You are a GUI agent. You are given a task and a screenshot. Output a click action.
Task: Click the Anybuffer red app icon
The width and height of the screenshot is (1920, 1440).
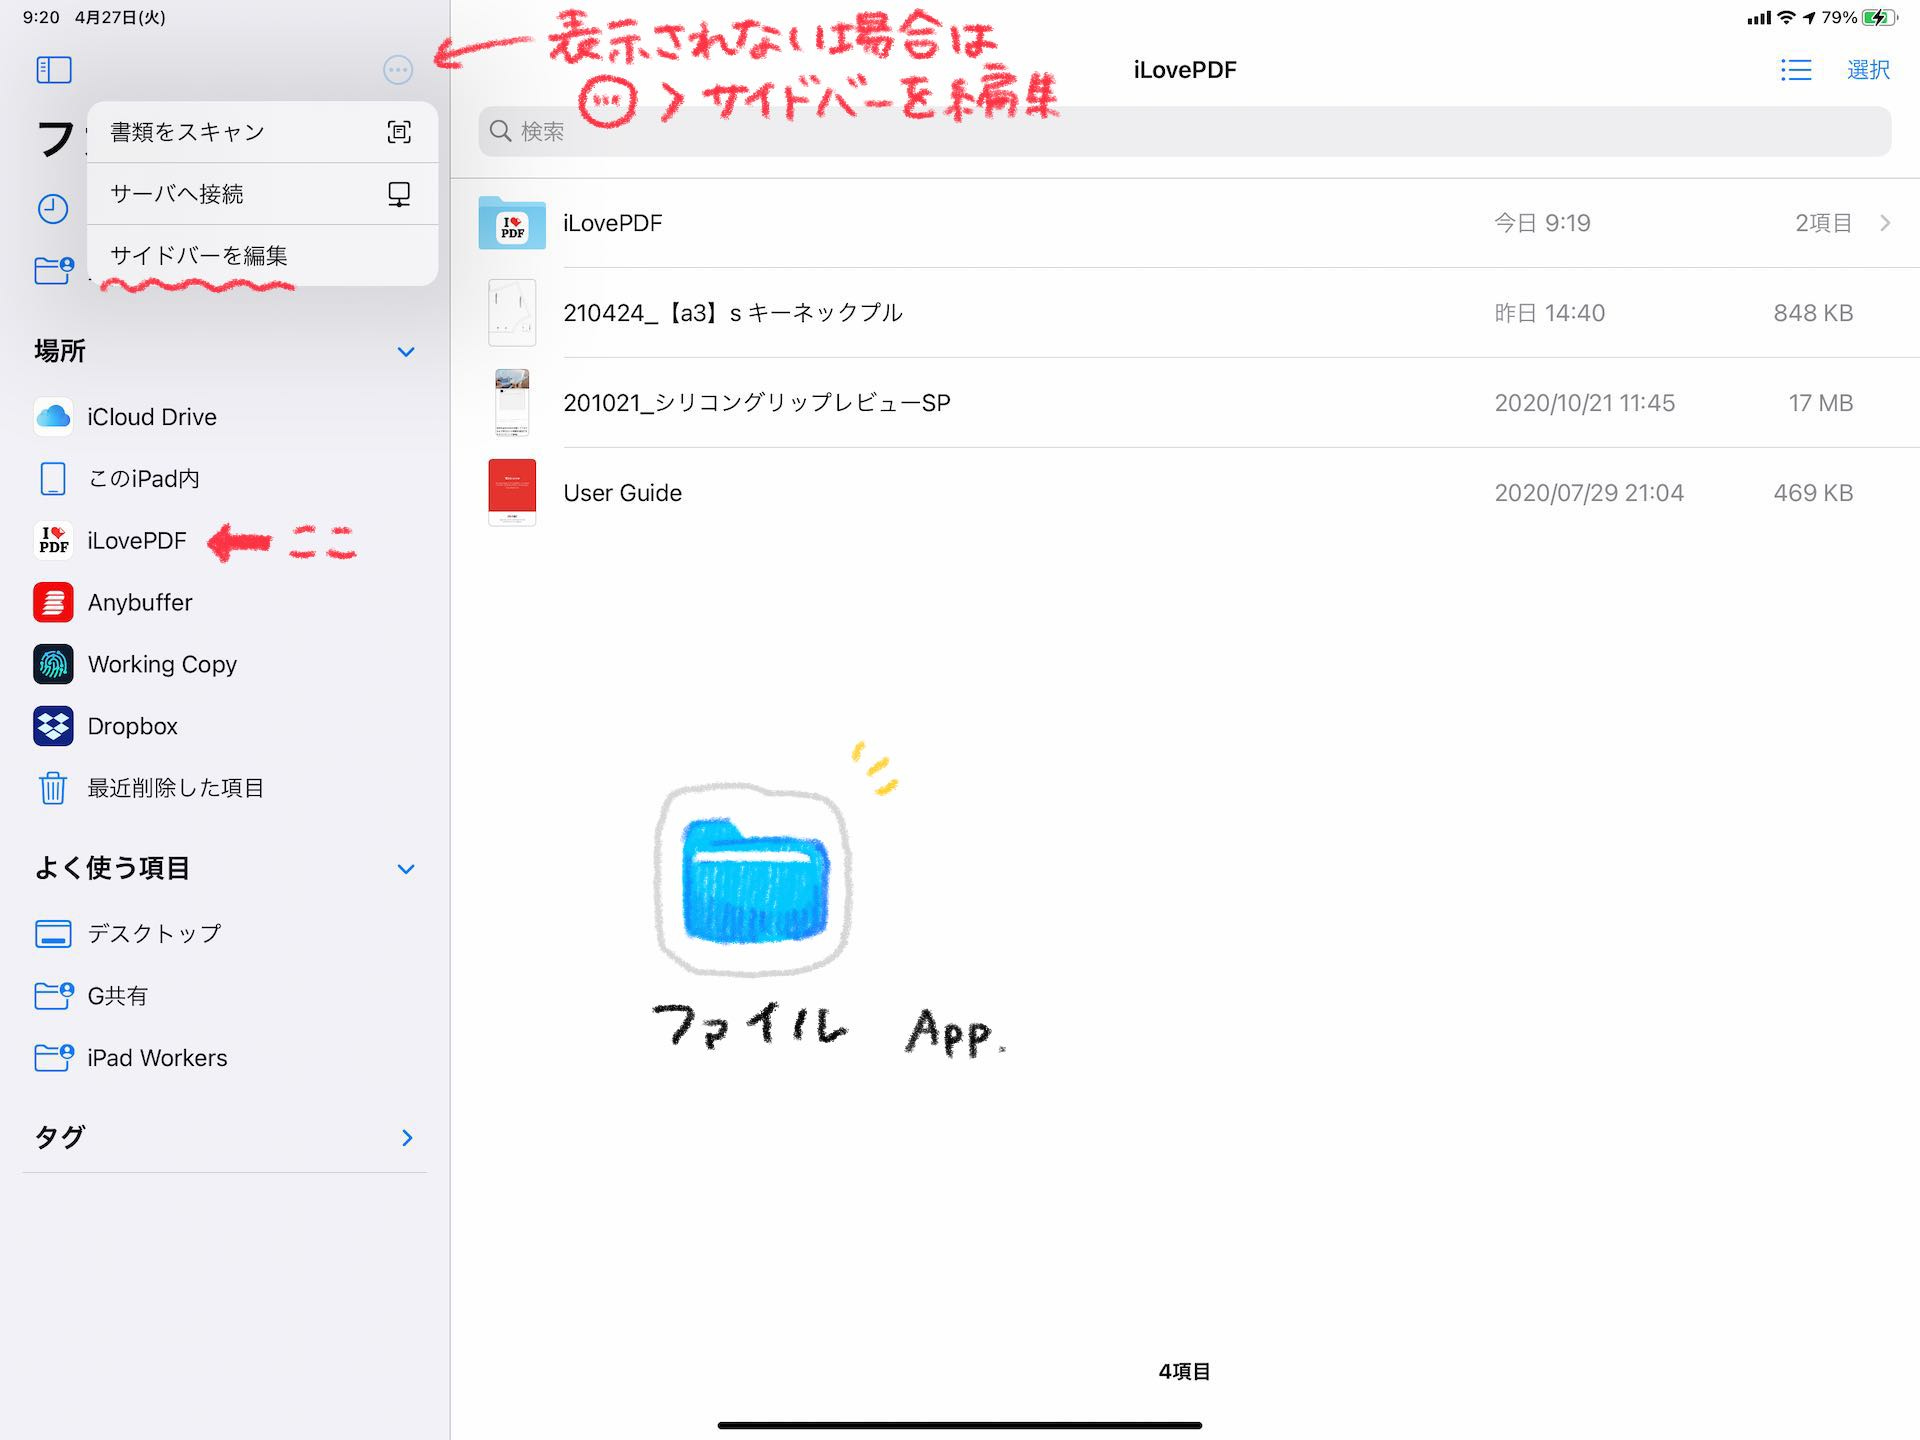[x=53, y=603]
